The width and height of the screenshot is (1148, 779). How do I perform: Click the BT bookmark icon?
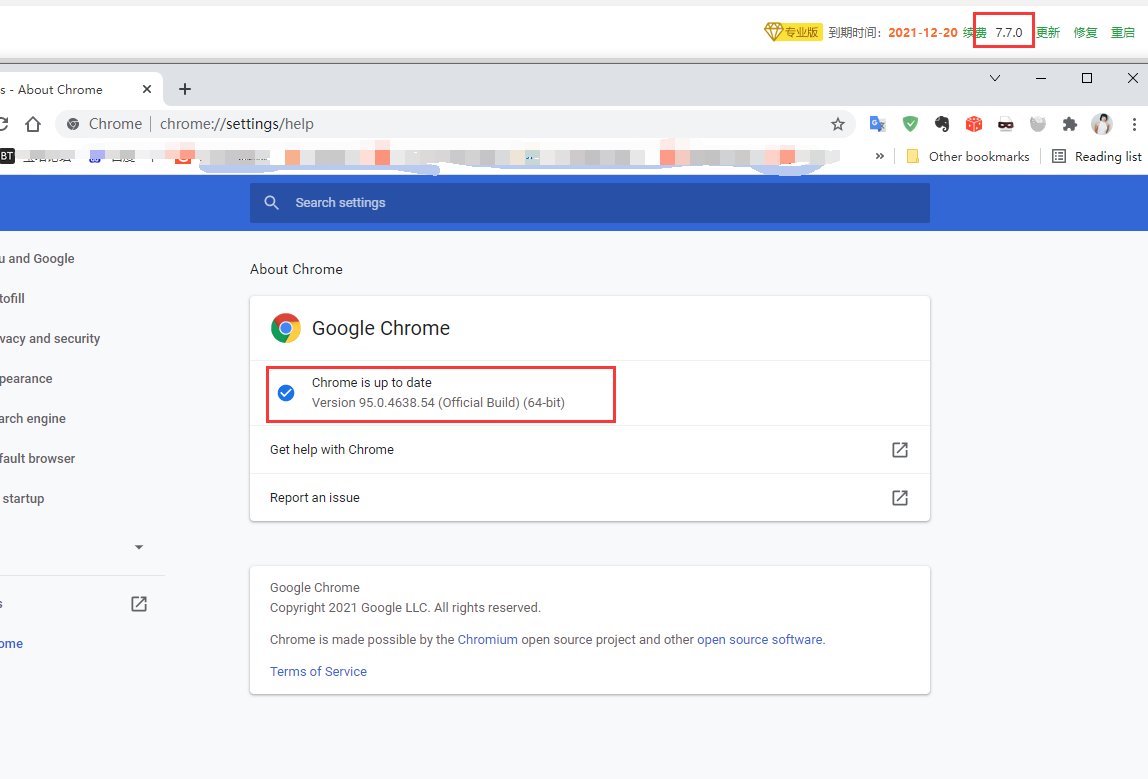[7, 156]
